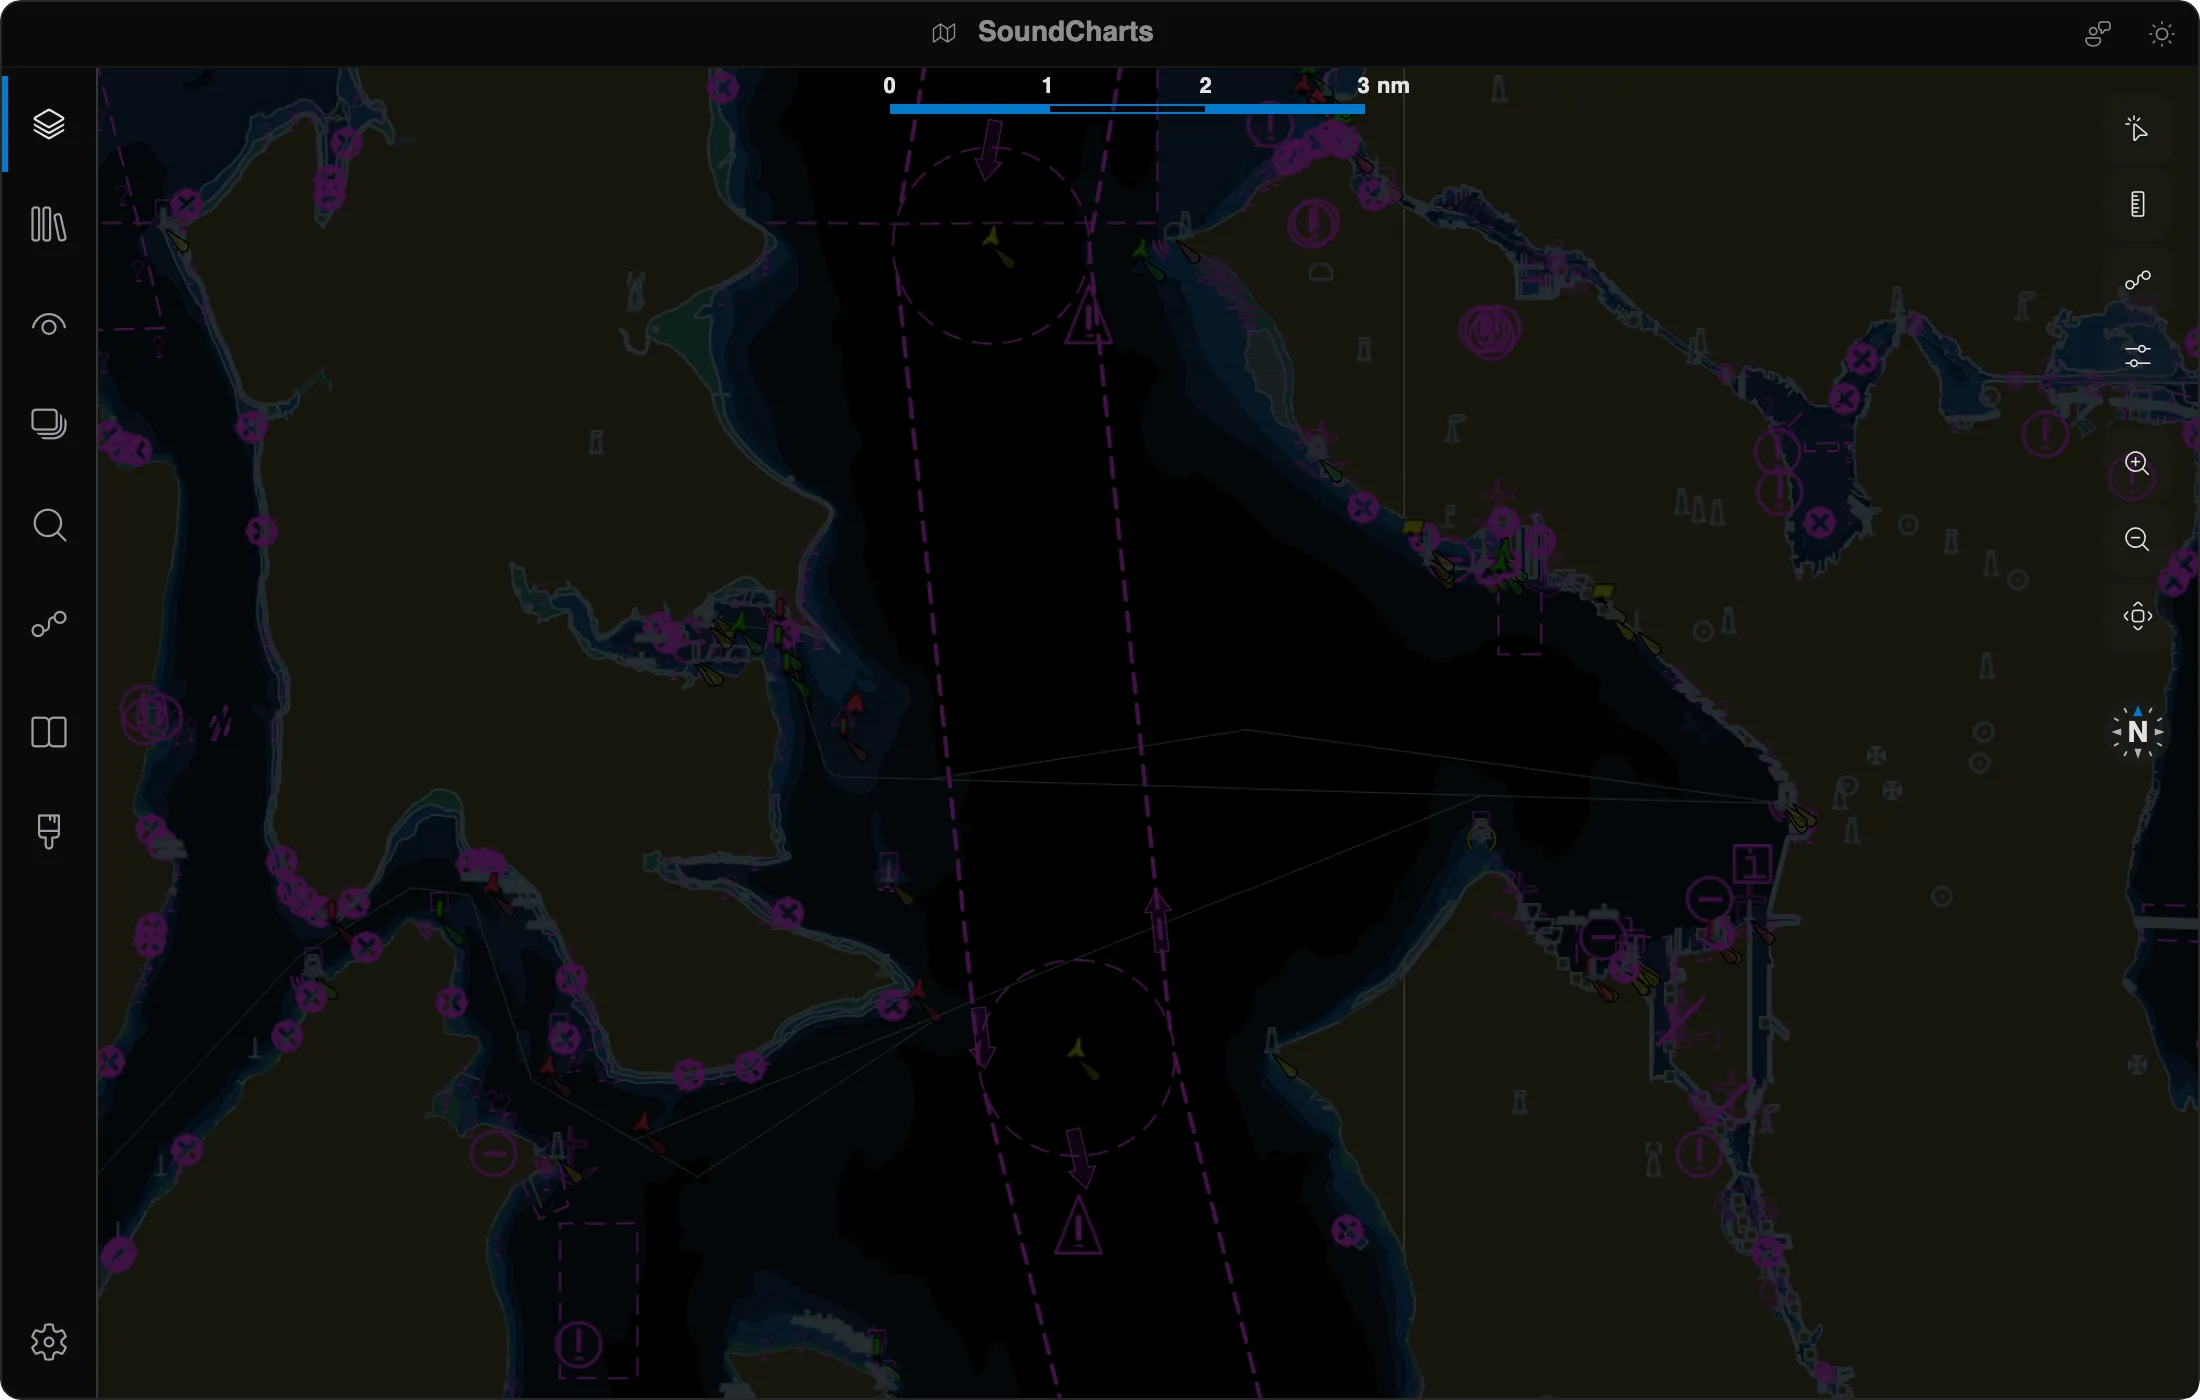Click the nautical mile scale bar

[1127, 108]
